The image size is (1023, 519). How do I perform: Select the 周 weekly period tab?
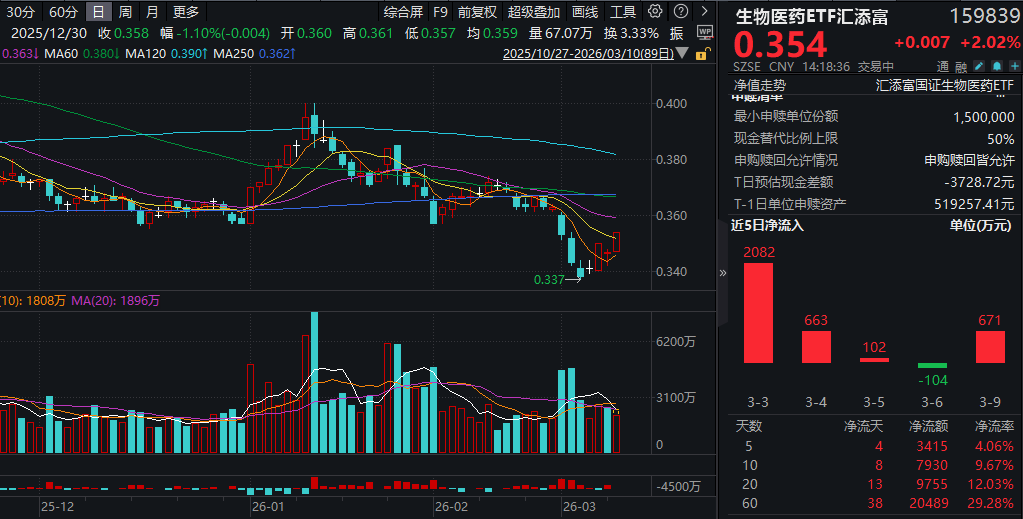coord(124,12)
